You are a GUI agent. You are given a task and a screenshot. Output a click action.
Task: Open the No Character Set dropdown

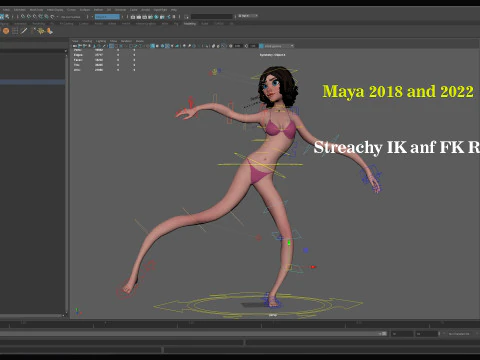click(459, 334)
